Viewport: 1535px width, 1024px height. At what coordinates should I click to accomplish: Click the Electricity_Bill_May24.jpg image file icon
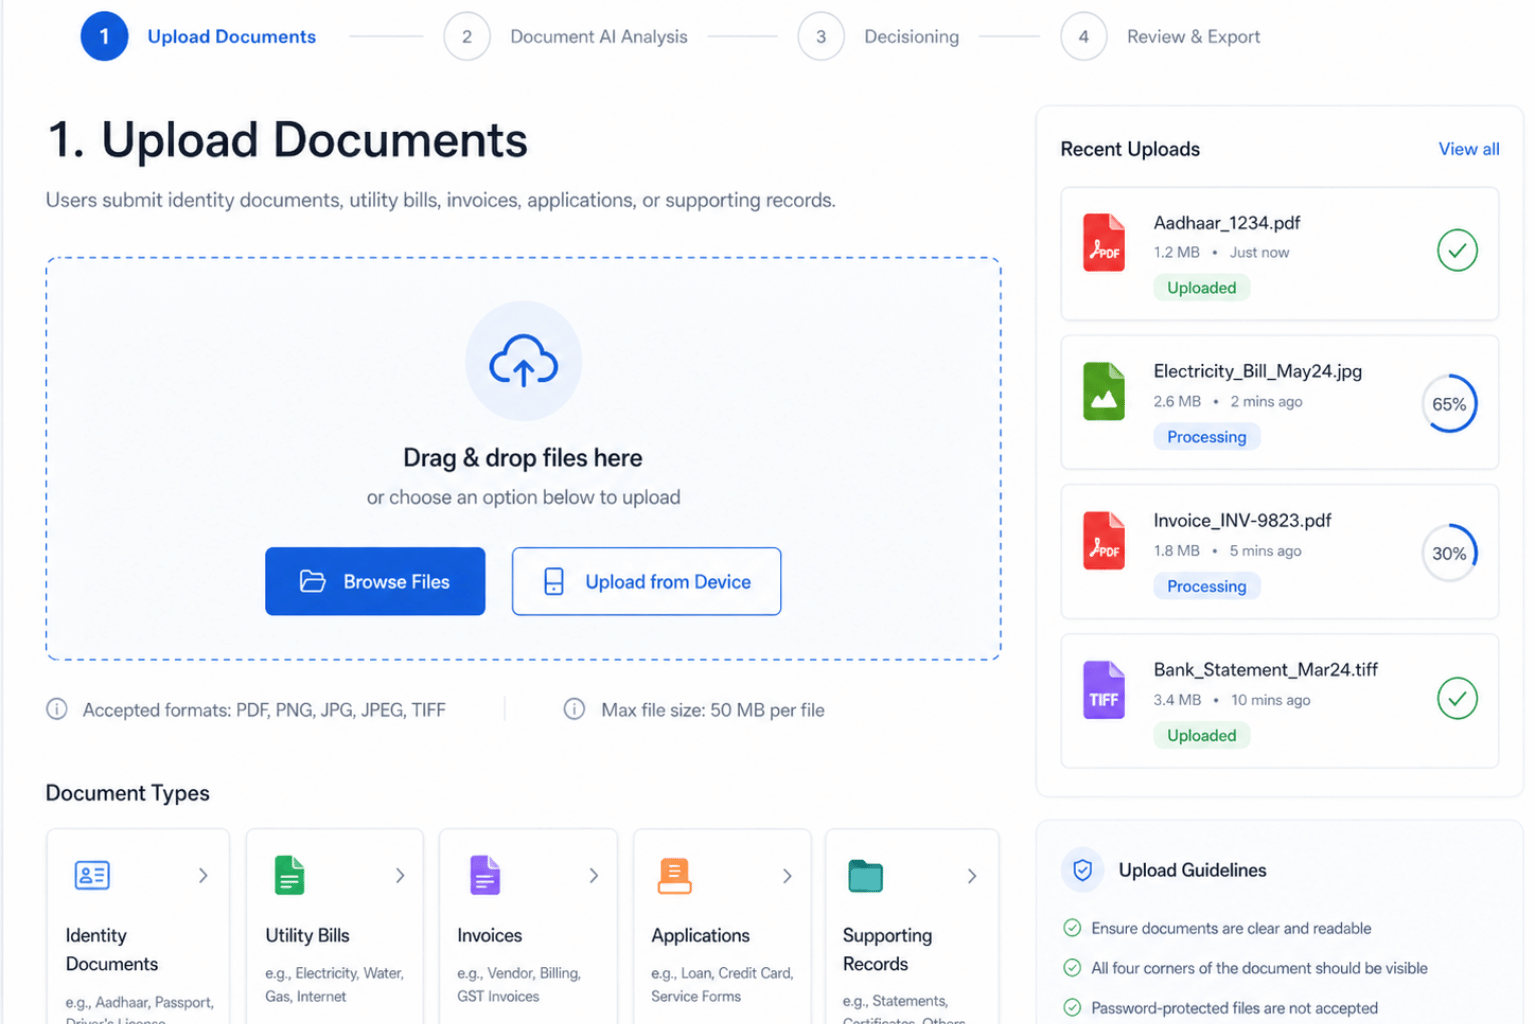tap(1104, 391)
